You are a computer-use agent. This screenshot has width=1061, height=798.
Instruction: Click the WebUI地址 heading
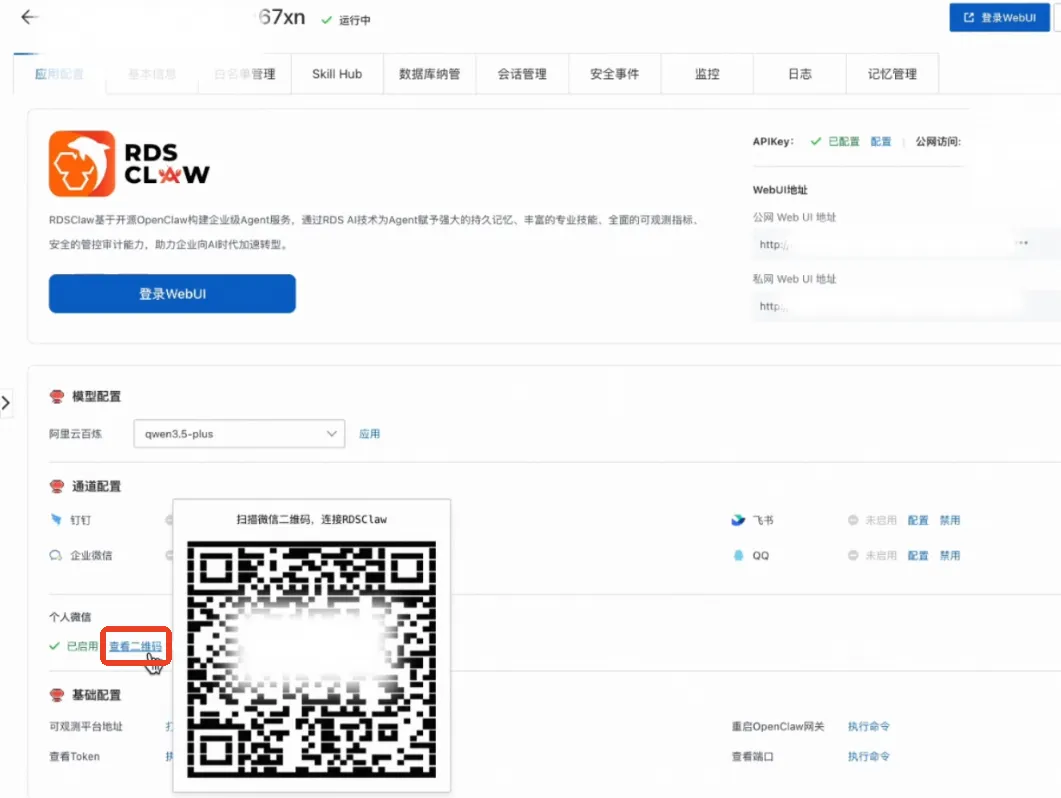(780, 190)
